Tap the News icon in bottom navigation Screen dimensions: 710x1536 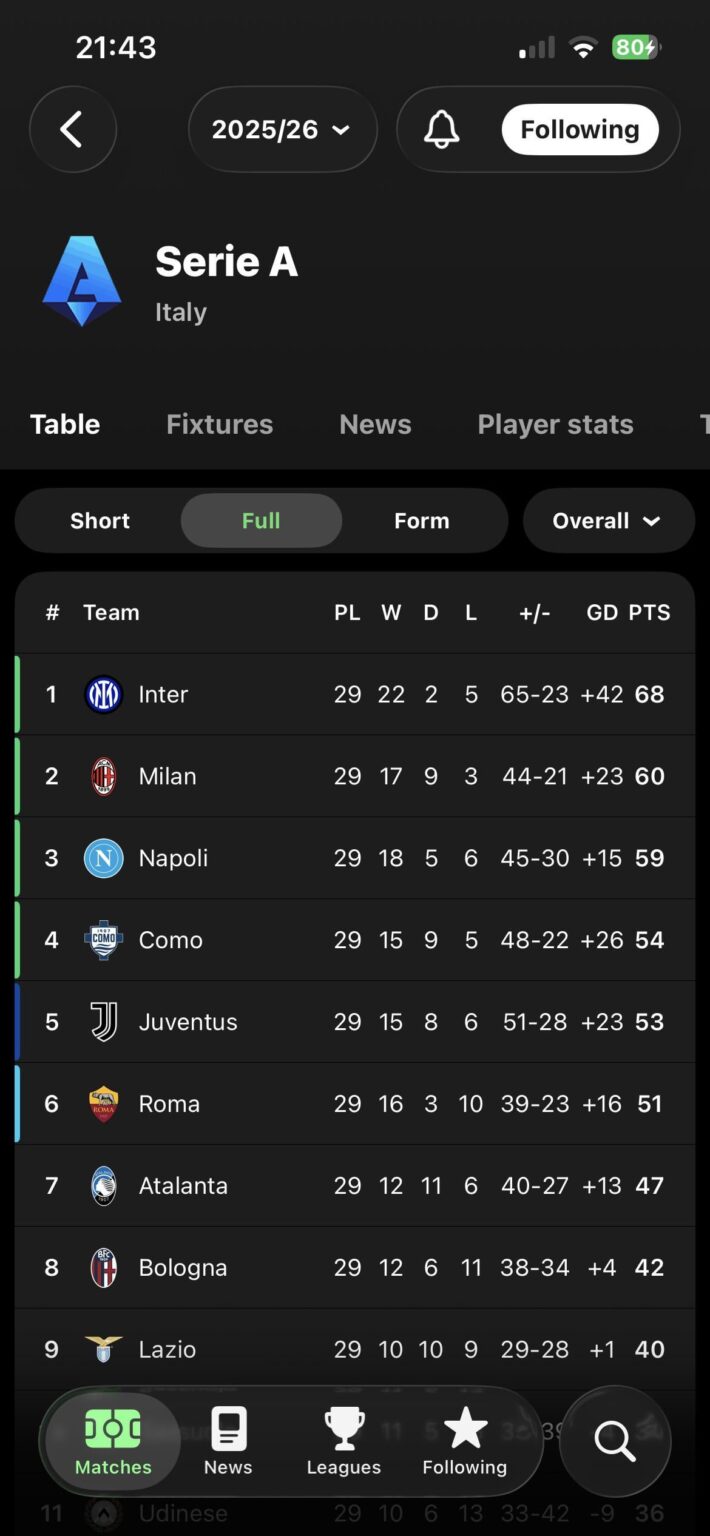(227, 1440)
